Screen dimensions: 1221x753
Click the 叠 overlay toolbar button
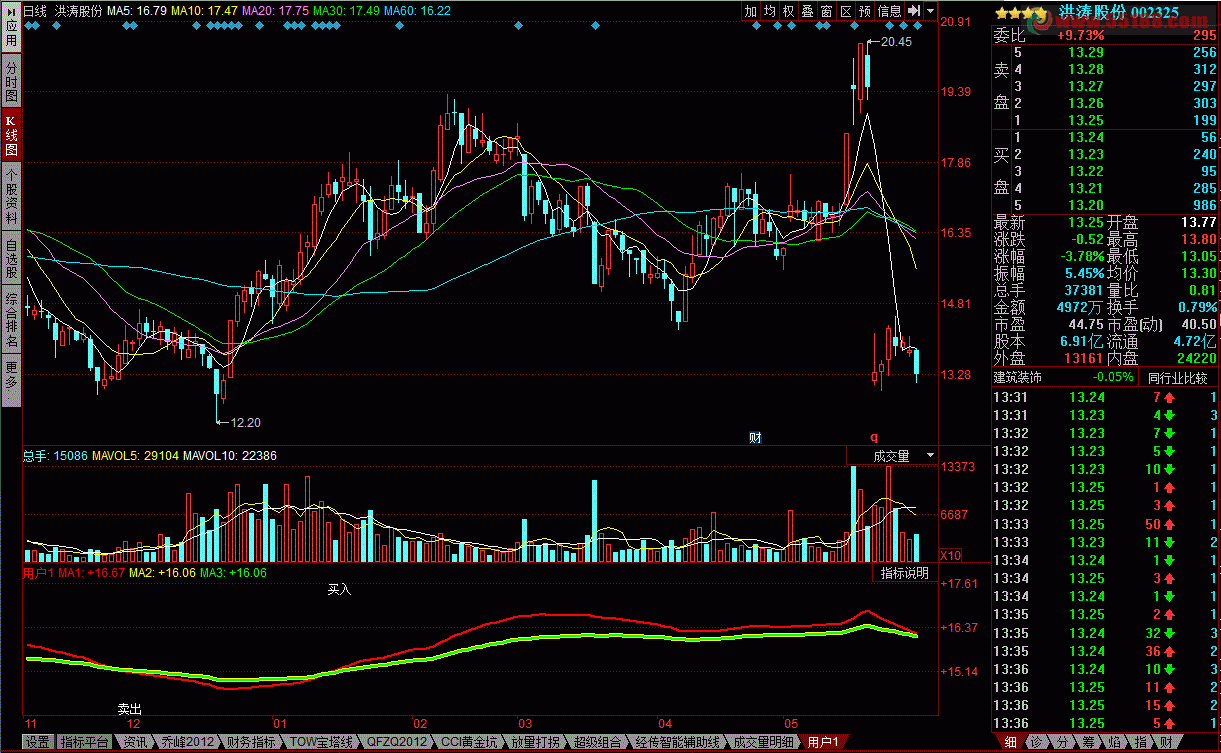tap(808, 11)
